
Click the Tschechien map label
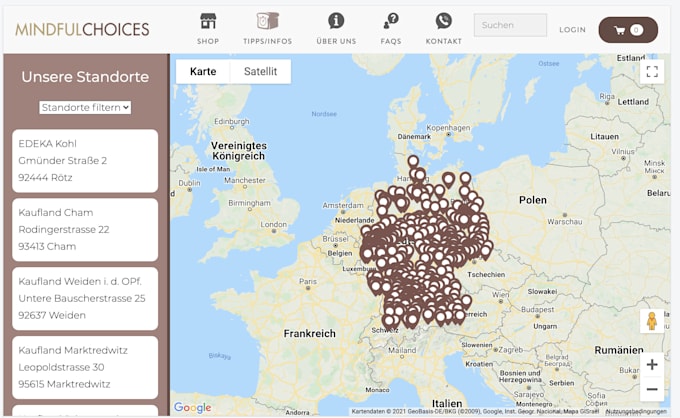486,274
